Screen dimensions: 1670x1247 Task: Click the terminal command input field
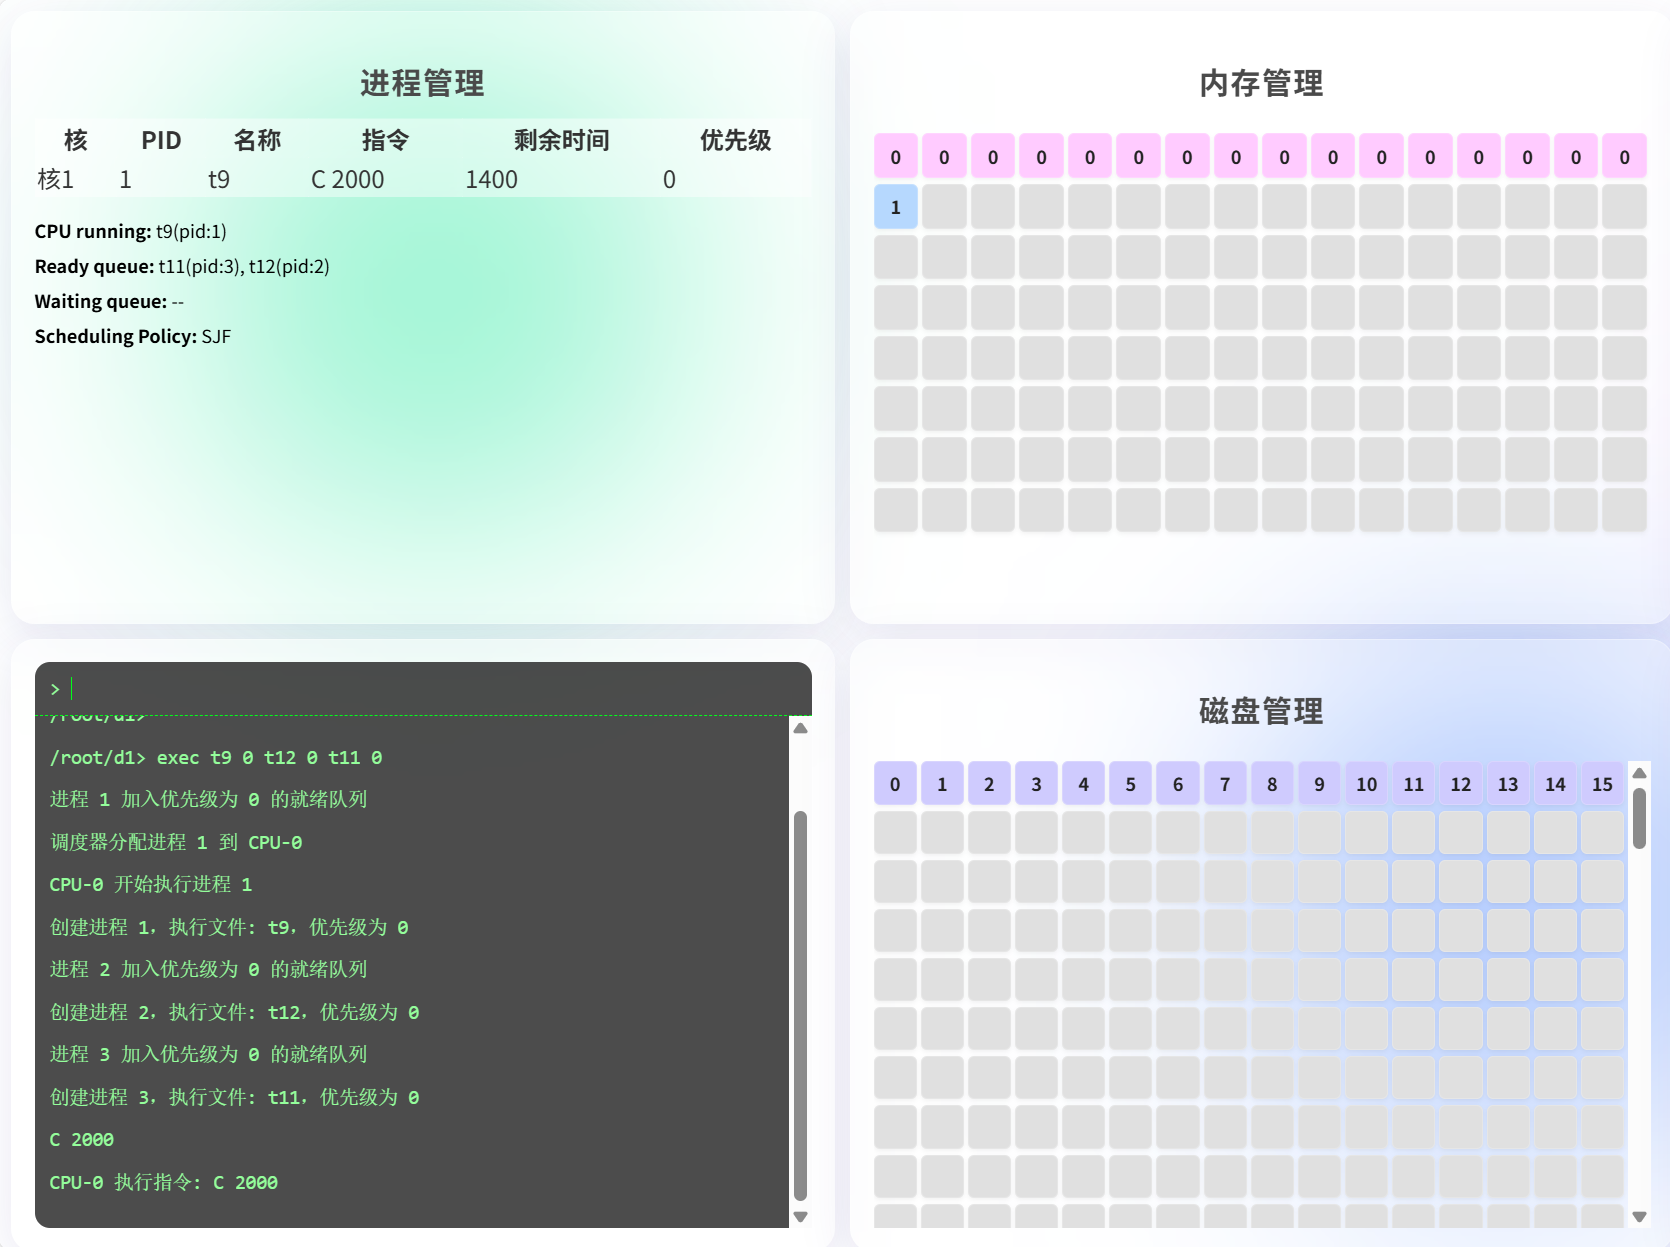click(x=430, y=689)
